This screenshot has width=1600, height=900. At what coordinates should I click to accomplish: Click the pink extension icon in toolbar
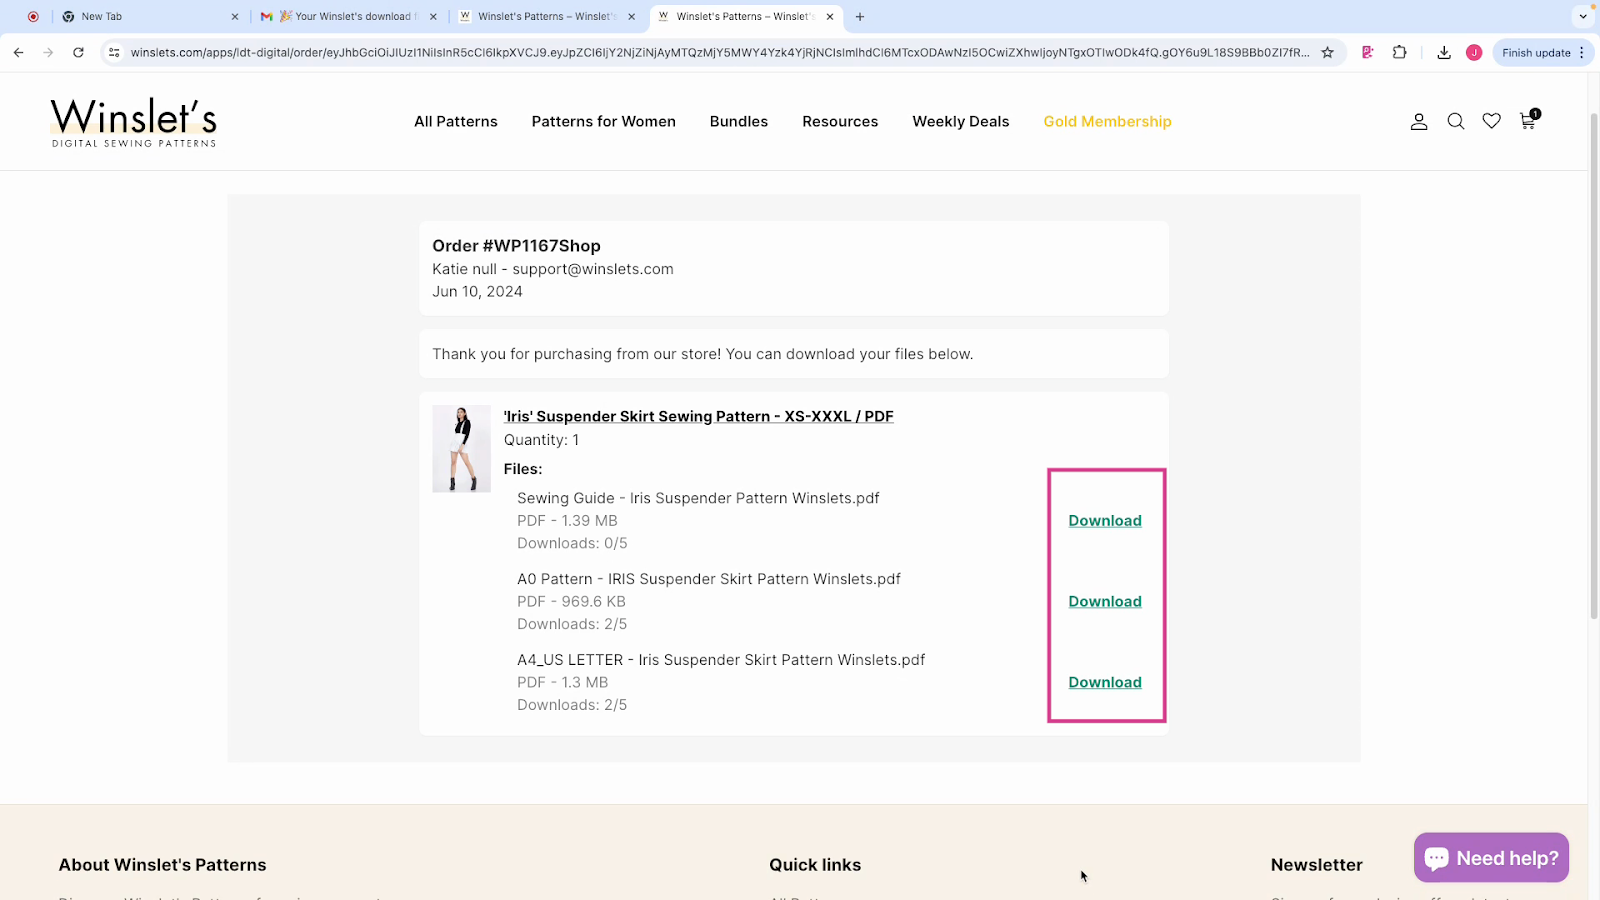(1367, 53)
